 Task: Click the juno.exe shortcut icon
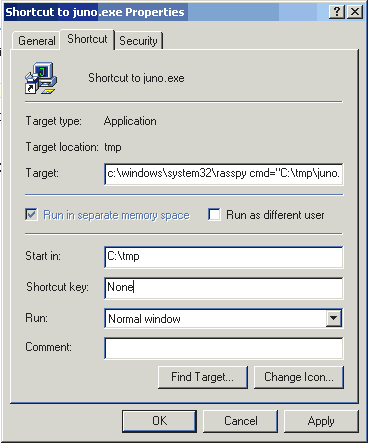(x=41, y=78)
